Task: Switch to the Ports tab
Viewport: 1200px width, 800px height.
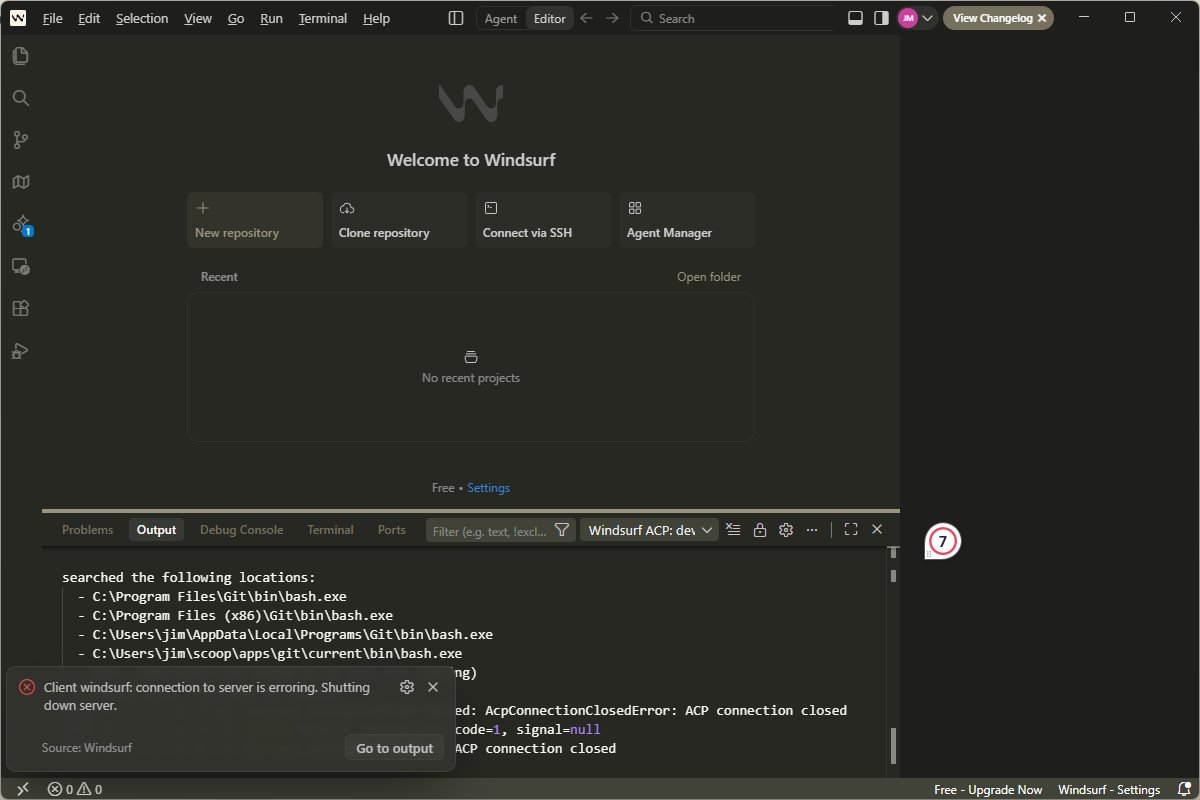Action: point(392,530)
